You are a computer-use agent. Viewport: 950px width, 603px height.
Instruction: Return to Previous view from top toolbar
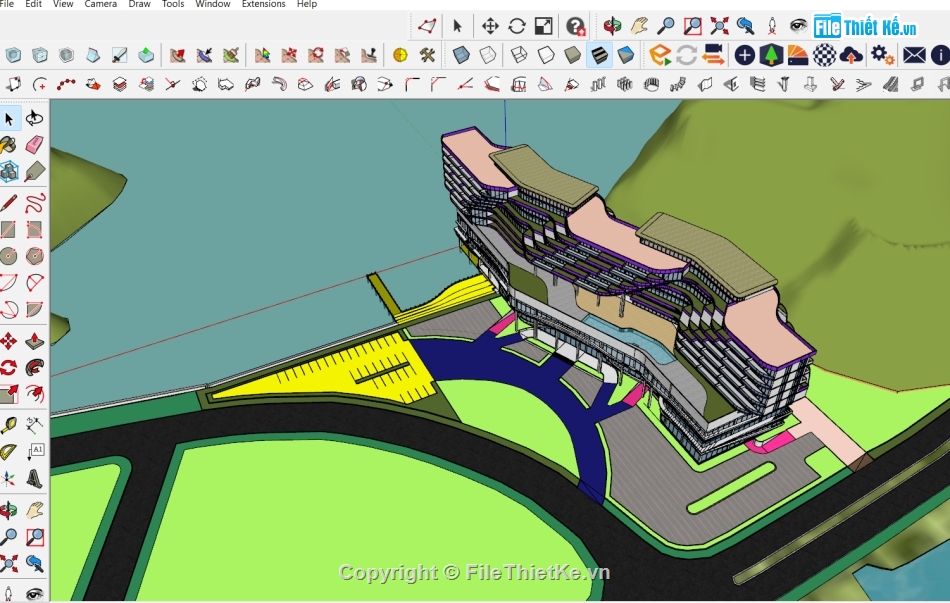coord(745,25)
